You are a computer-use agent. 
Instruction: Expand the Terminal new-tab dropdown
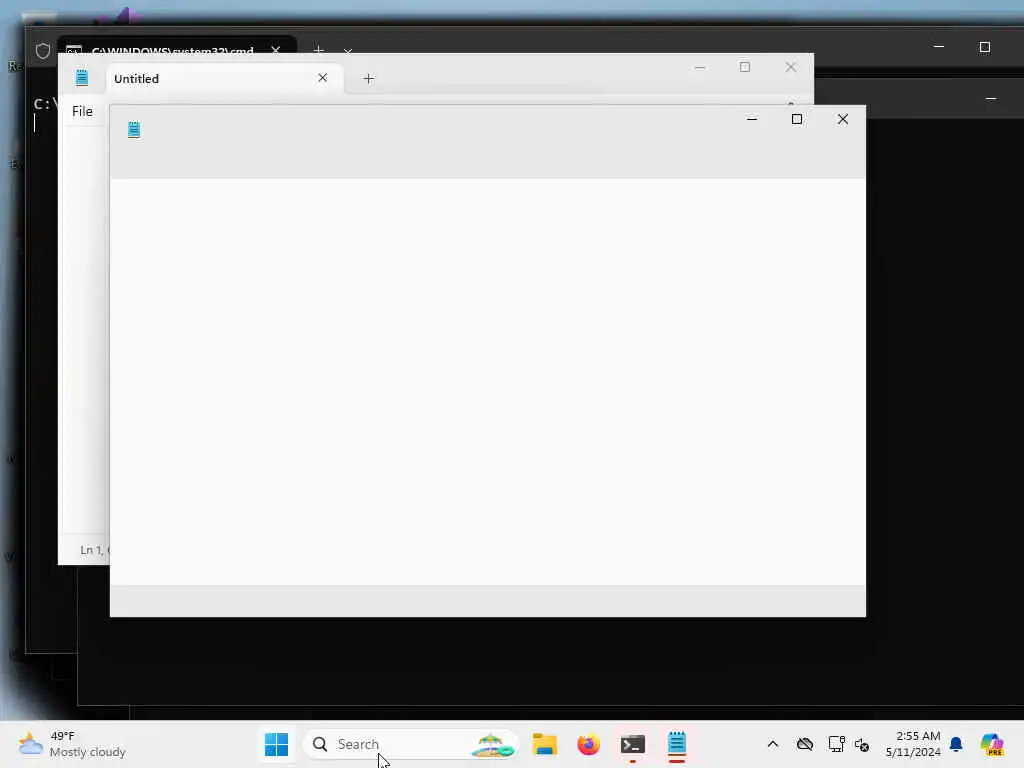point(348,50)
